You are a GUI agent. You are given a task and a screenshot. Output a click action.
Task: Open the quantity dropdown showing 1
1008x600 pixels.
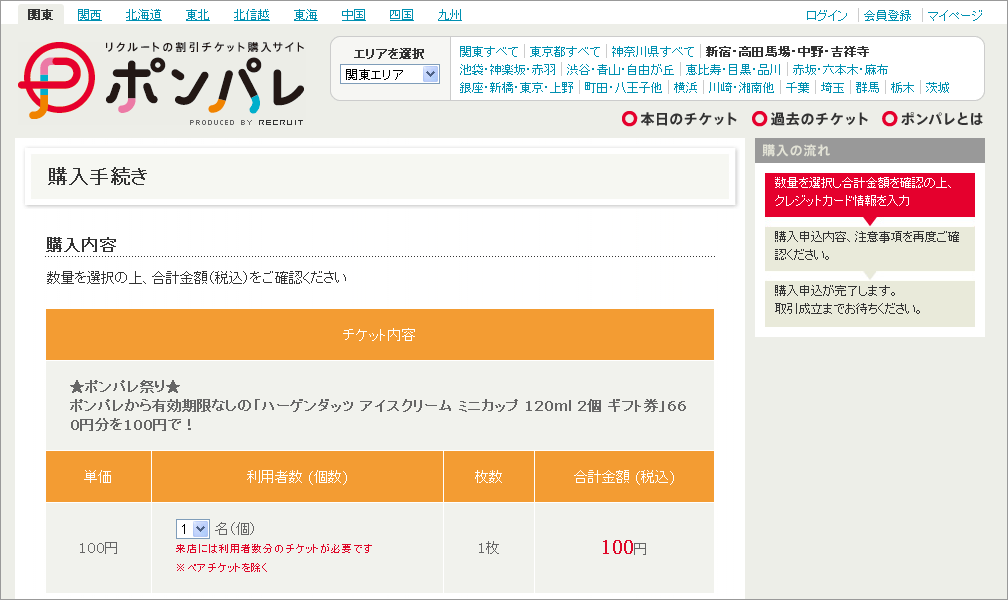pyautogui.click(x=193, y=529)
